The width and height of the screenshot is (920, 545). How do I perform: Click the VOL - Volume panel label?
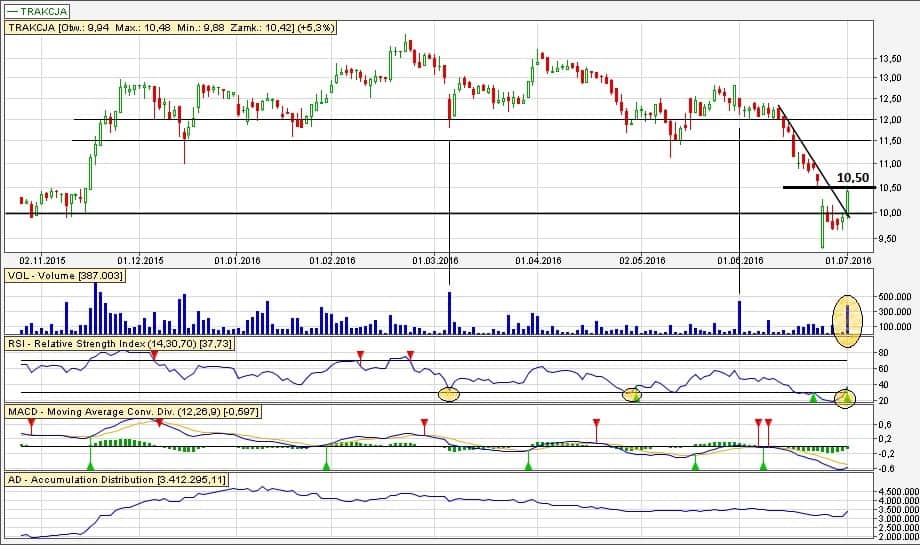pyautogui.click(x=66, y=274)
